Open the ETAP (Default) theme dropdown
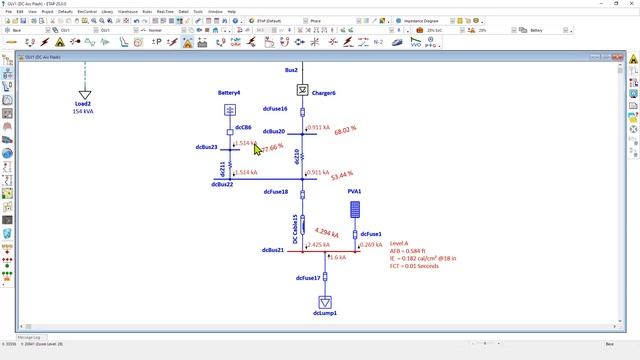 pos(306,21)
